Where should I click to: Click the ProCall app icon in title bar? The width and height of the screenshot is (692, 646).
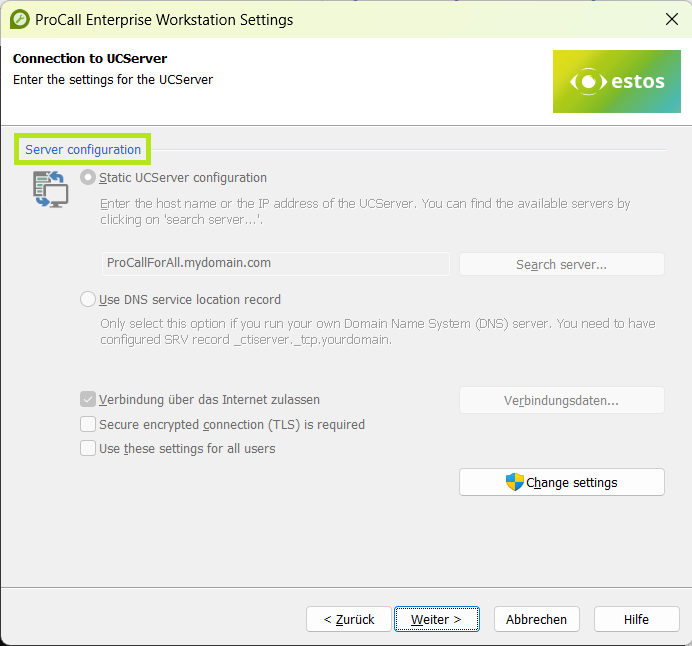(x=19, y=19)
